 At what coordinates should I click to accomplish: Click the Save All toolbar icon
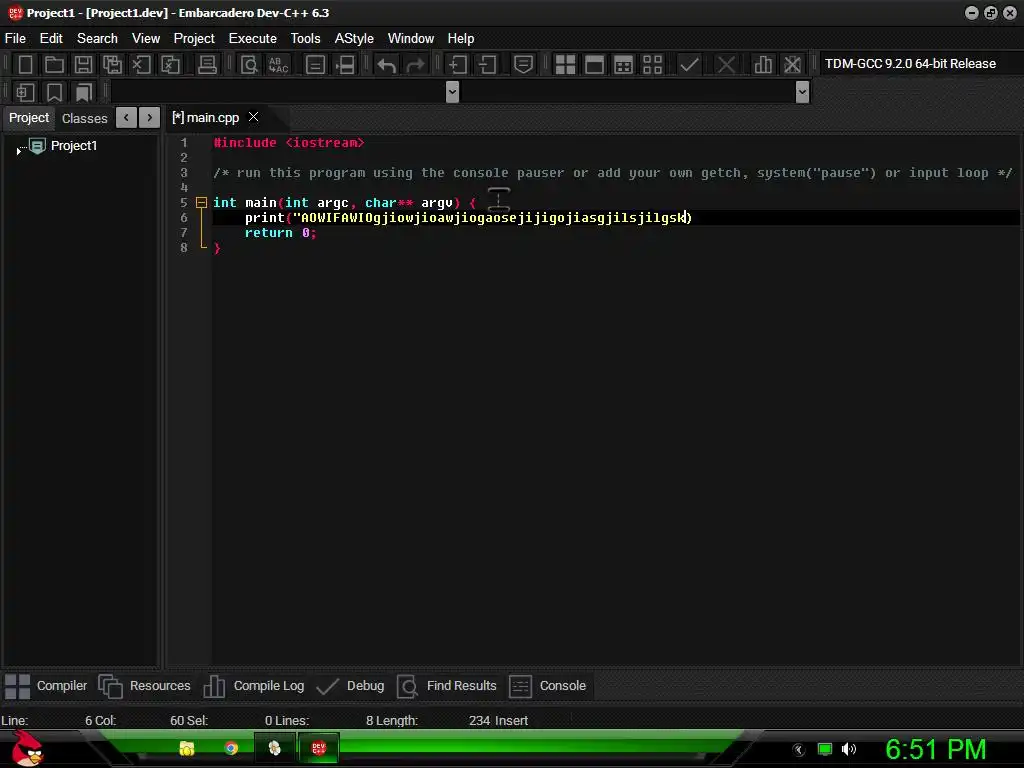[x=112, y=64]
